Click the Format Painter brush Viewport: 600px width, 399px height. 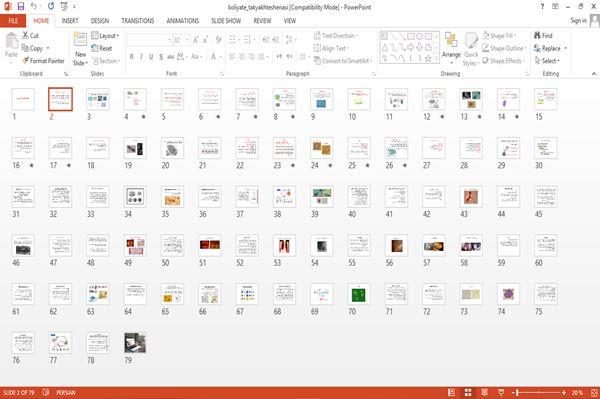[43, 61]
